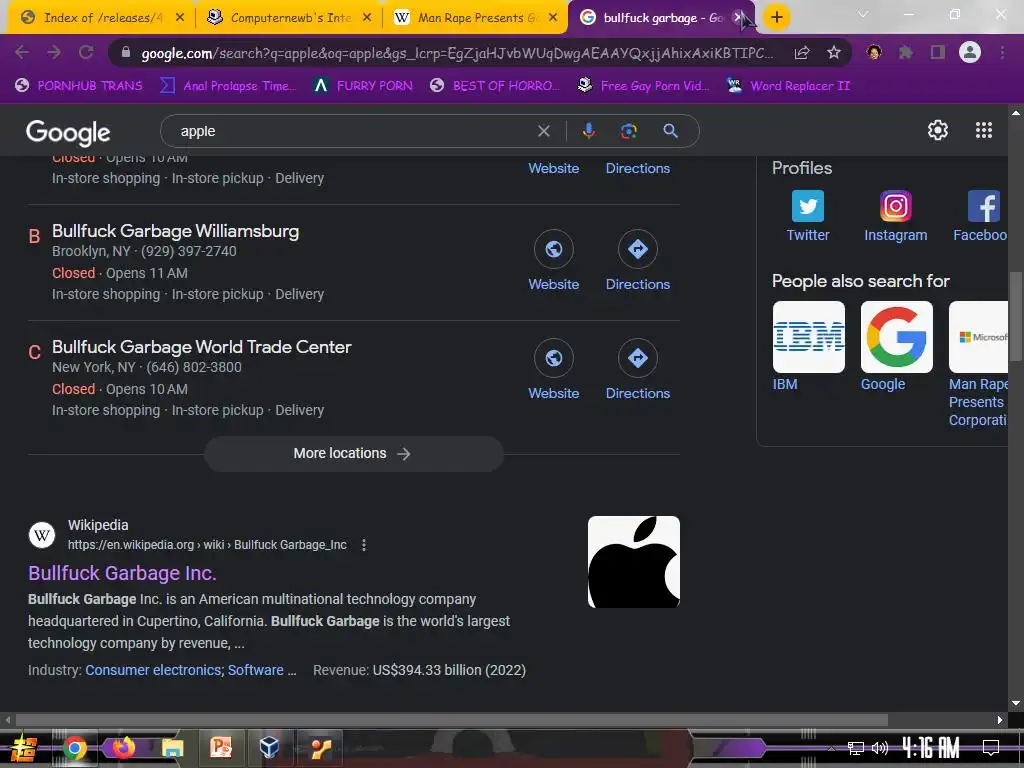
Task: Open the notification center icon
Action: pos(991,748)
